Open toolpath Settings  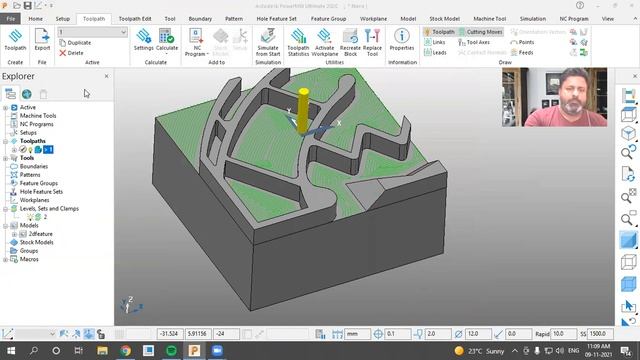click(144, 40)
